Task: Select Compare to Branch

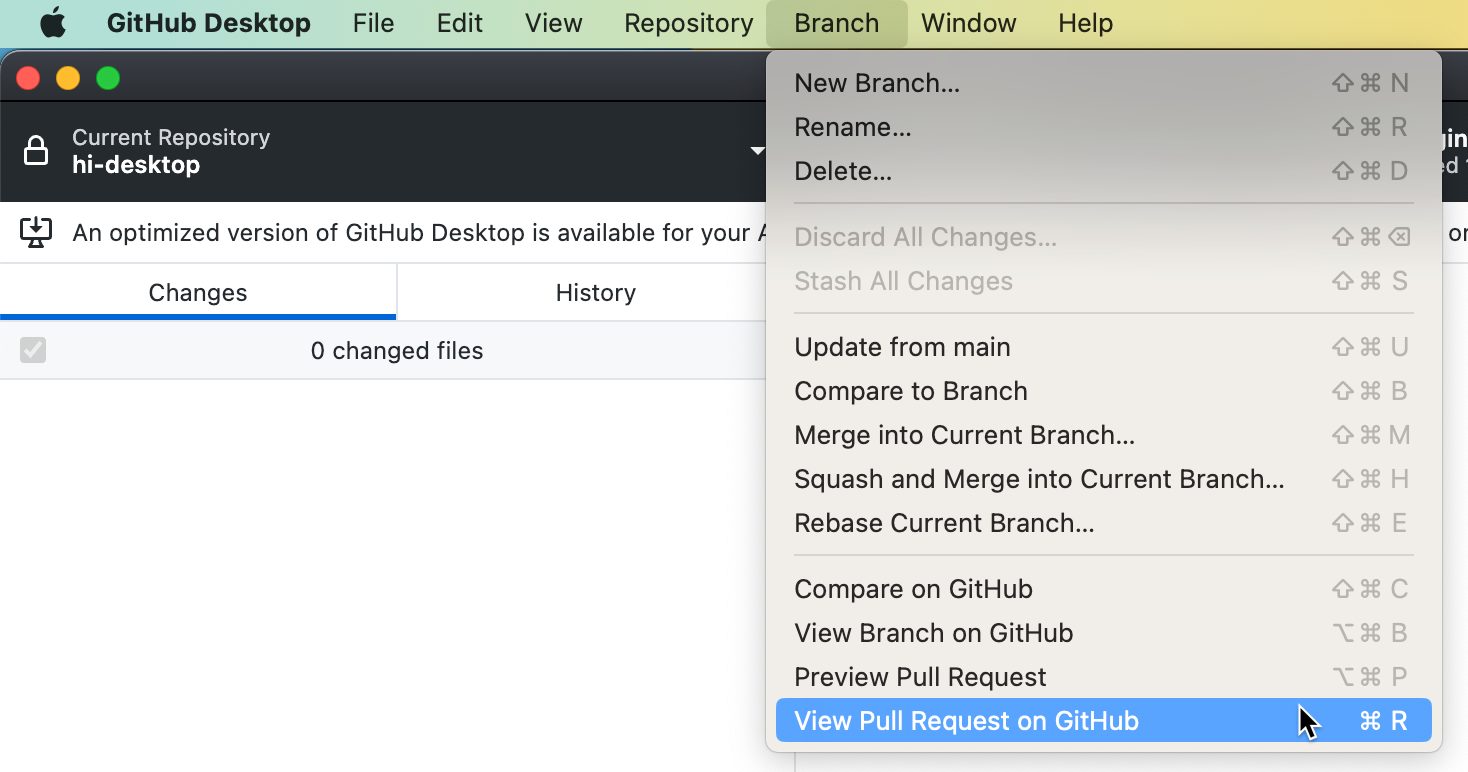Action: [x=911, y=391]
